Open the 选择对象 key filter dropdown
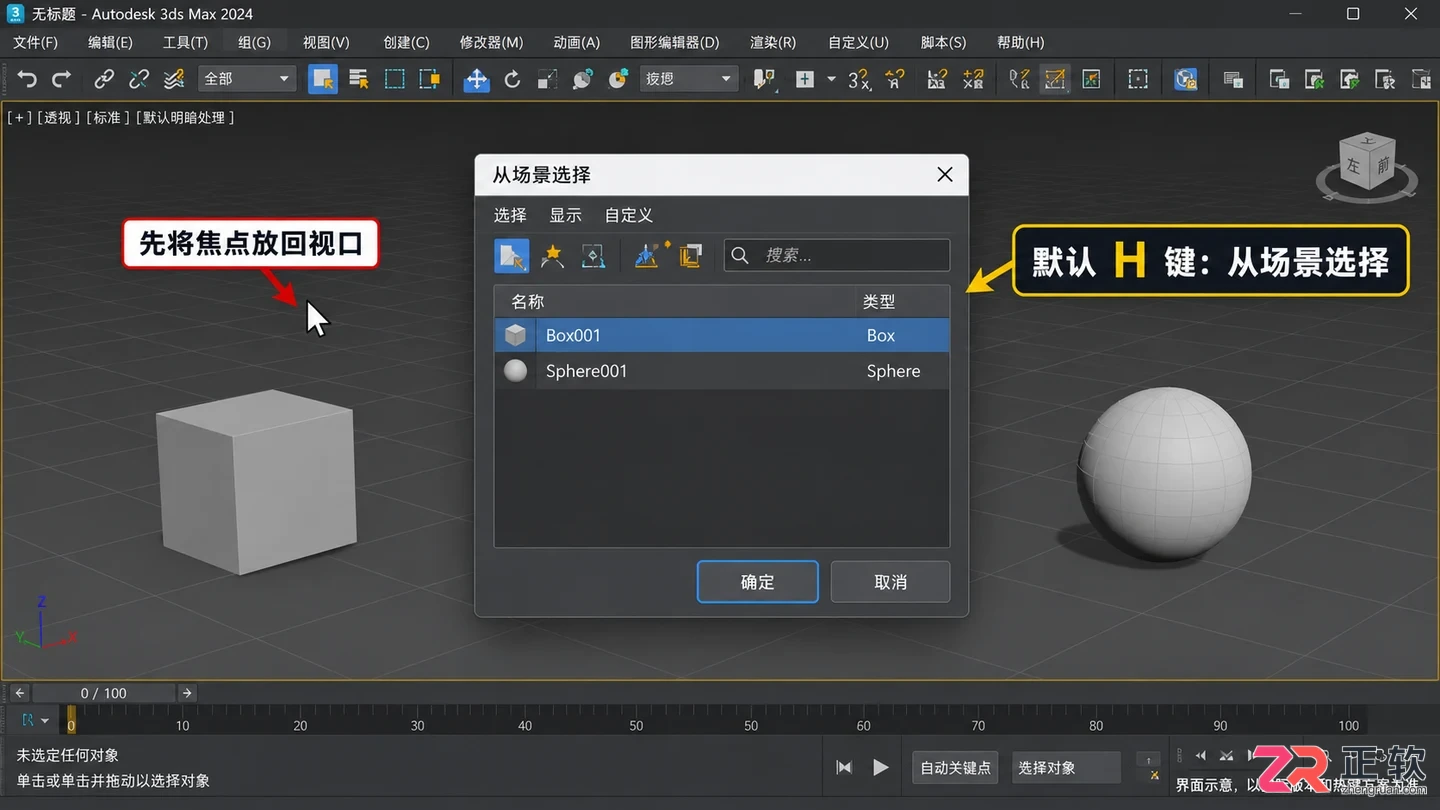This screenshot has width=1440, height=810. (x=1066, y=768)
